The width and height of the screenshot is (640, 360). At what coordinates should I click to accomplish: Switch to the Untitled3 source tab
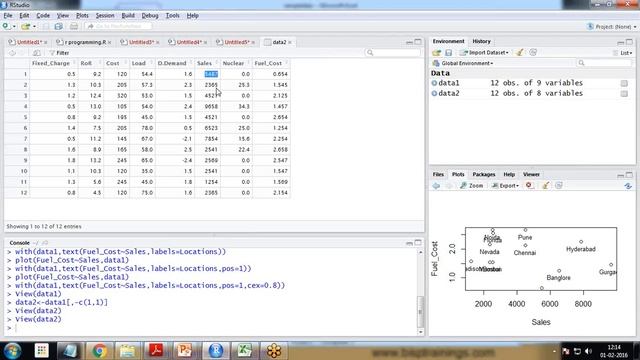[x=141, y=42]
